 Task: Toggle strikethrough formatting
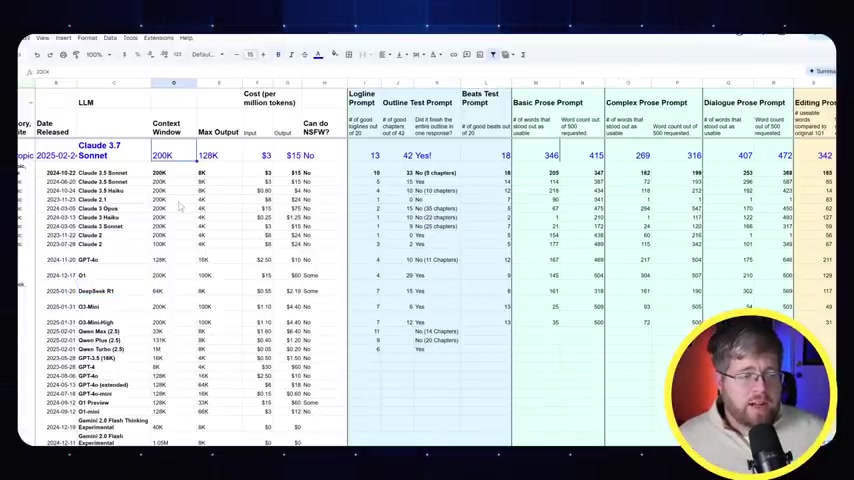pyautogui.click(x=304, y=55)
